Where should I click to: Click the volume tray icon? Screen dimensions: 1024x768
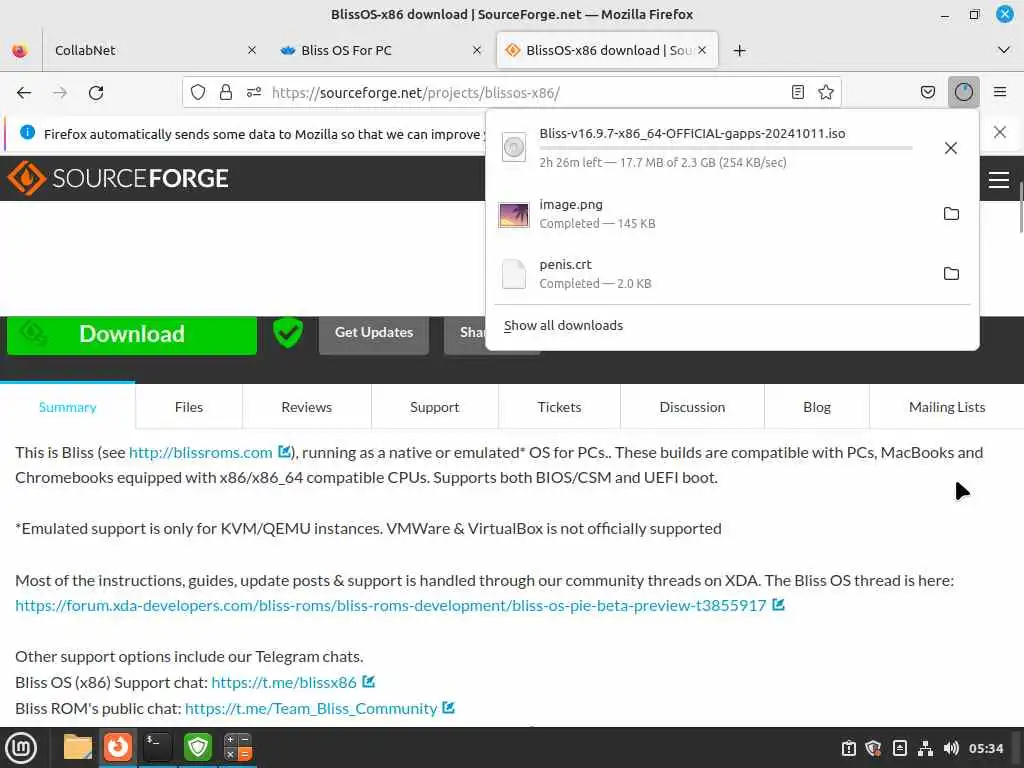click(x=951, y=748)
